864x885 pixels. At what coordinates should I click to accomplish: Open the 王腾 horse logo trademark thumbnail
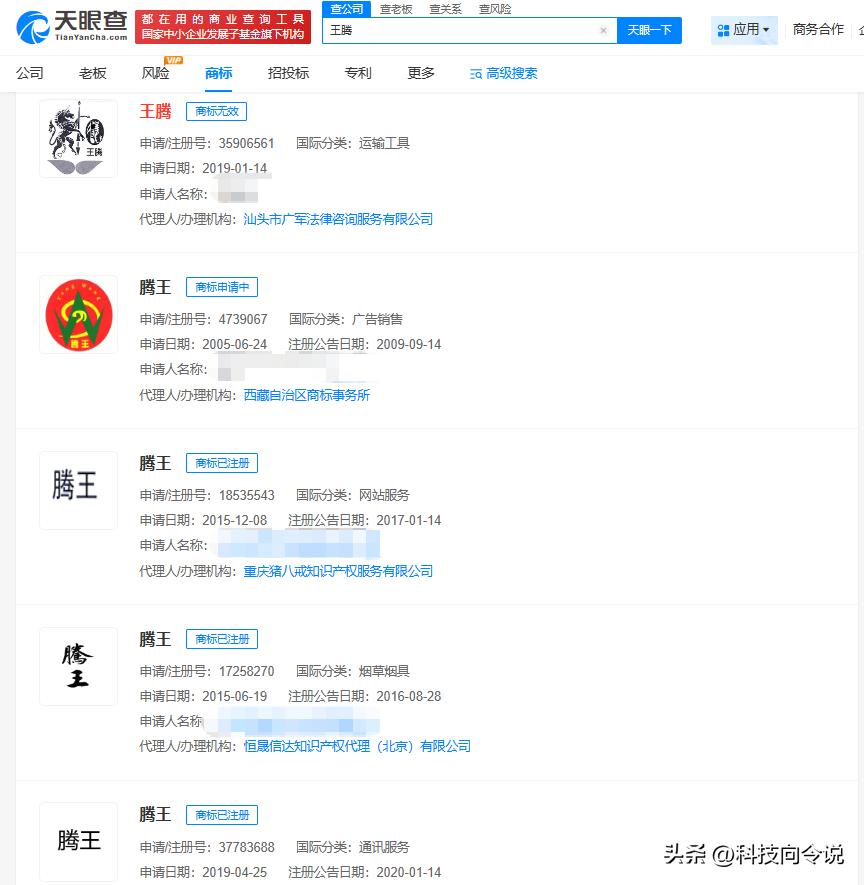(78, 139)
